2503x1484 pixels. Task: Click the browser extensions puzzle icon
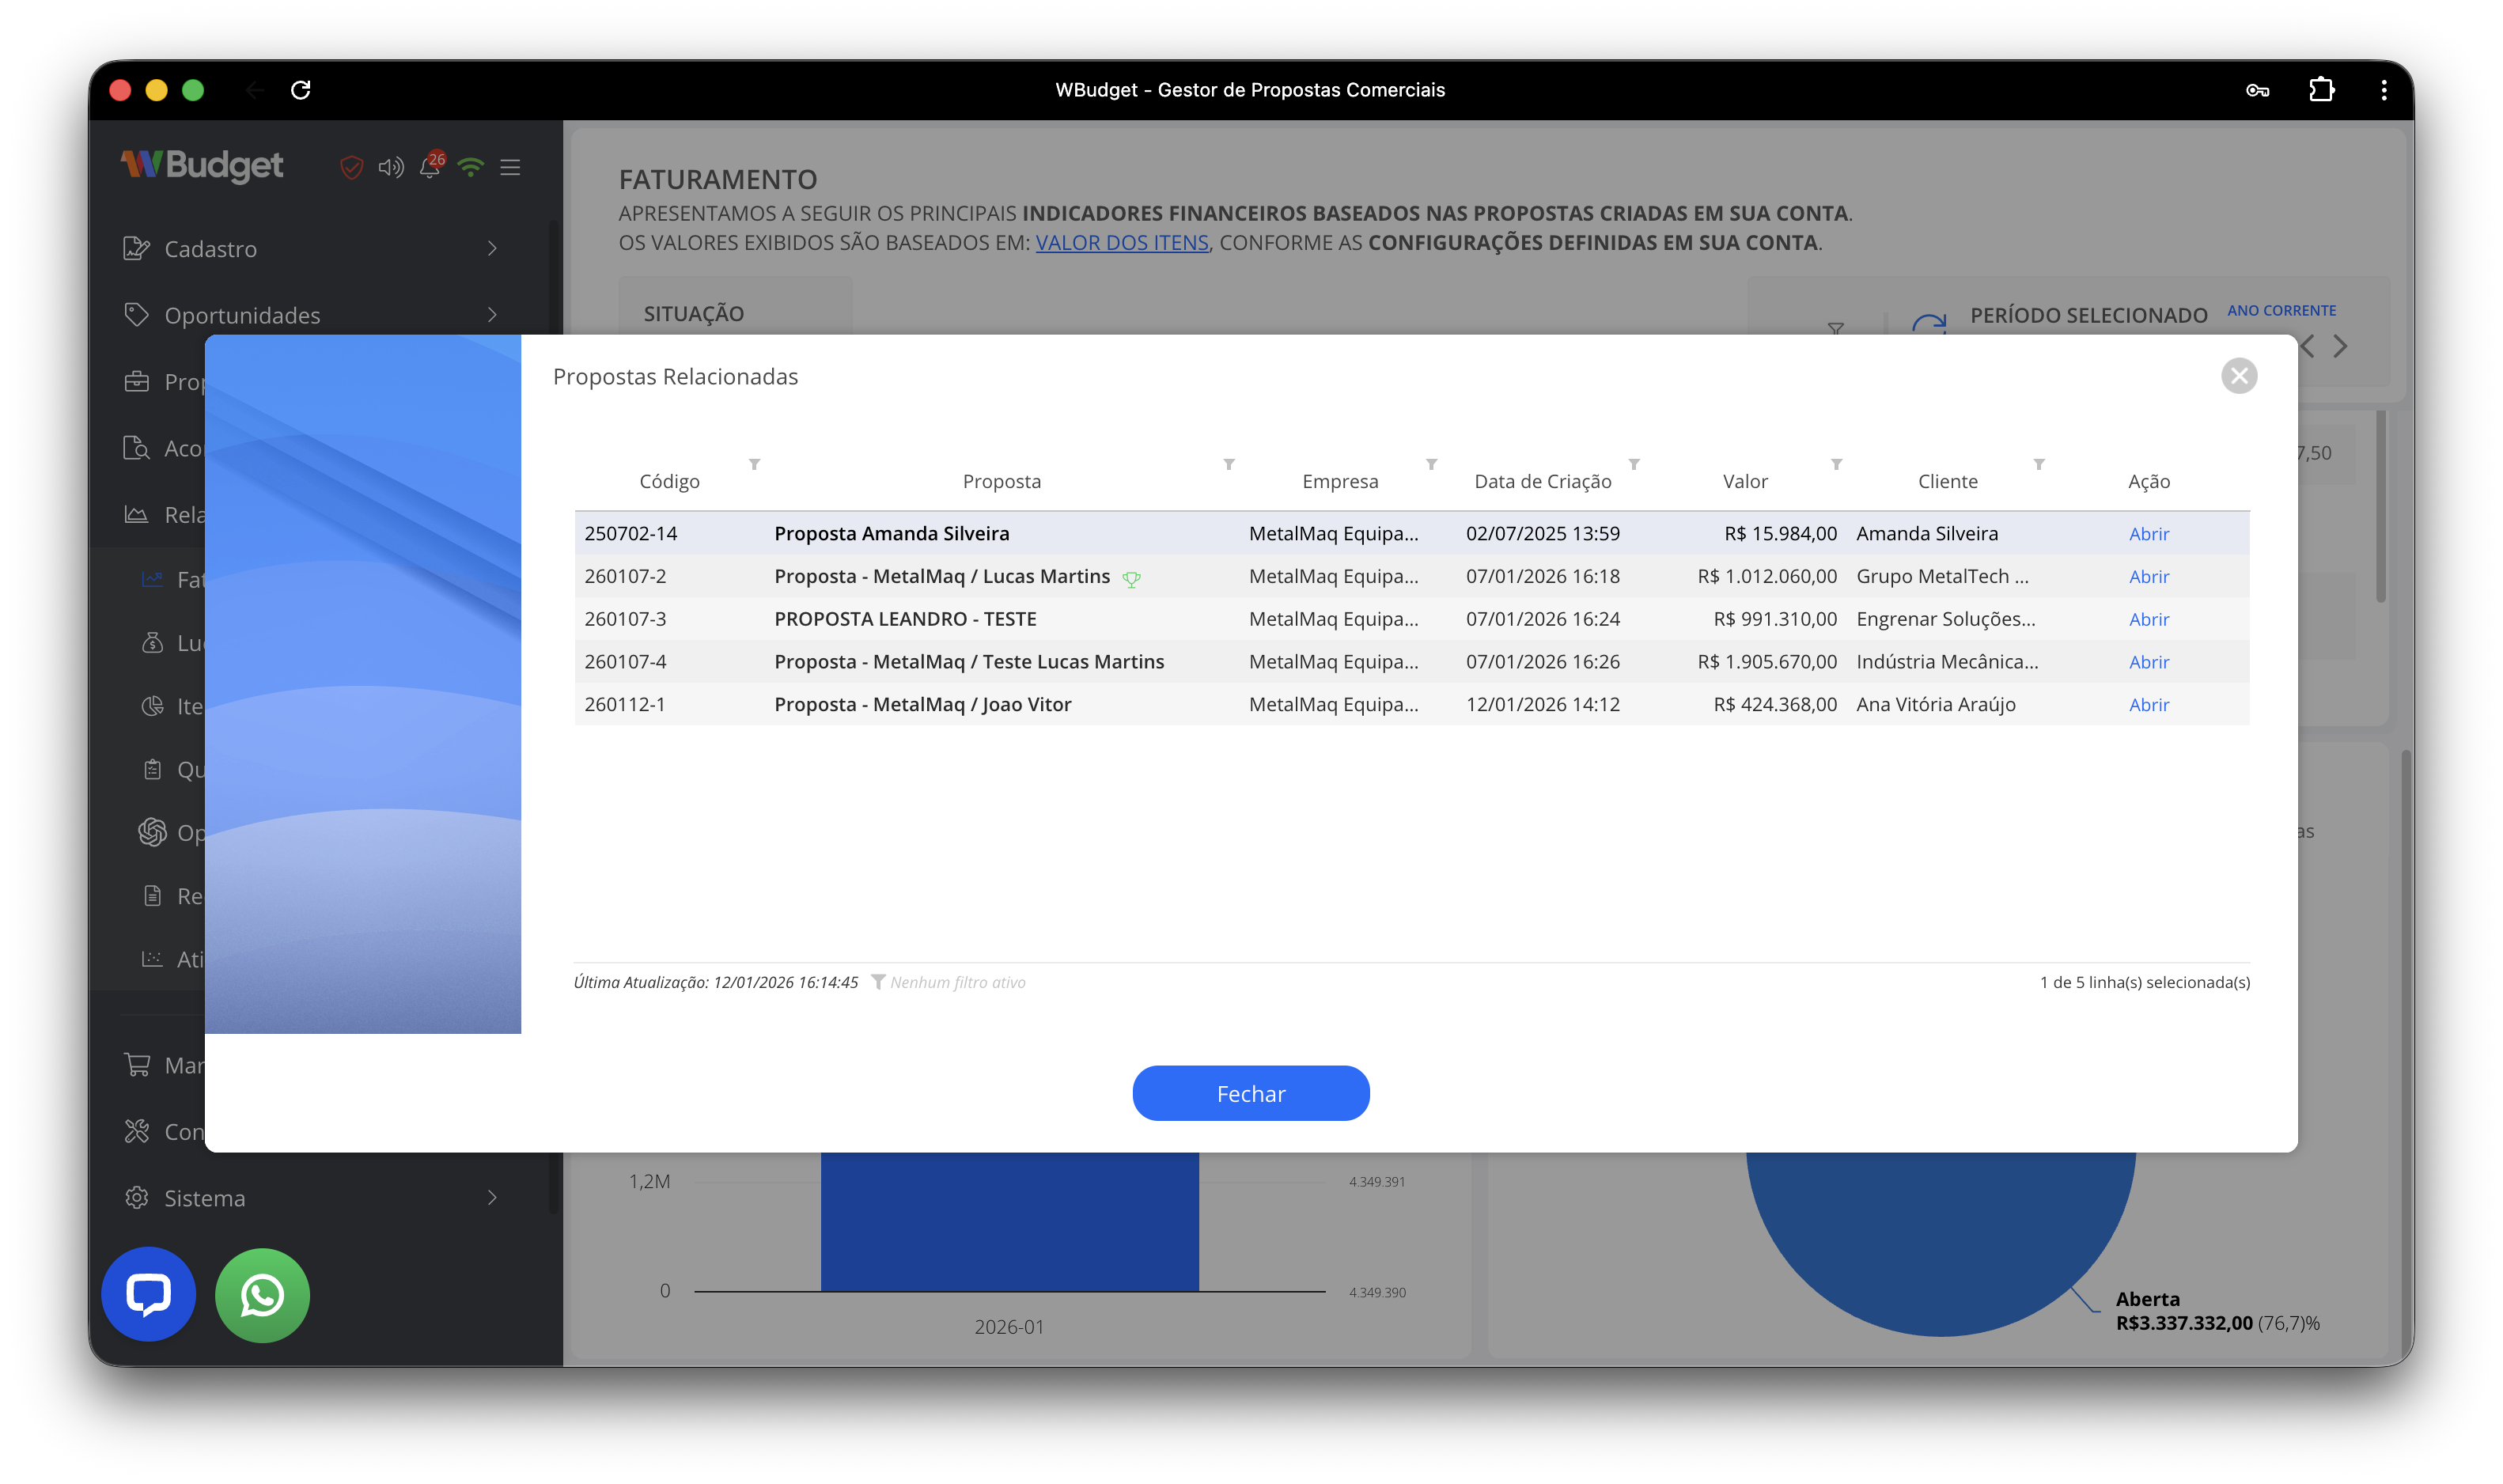pyautogui.click(x=2321, y=90)
